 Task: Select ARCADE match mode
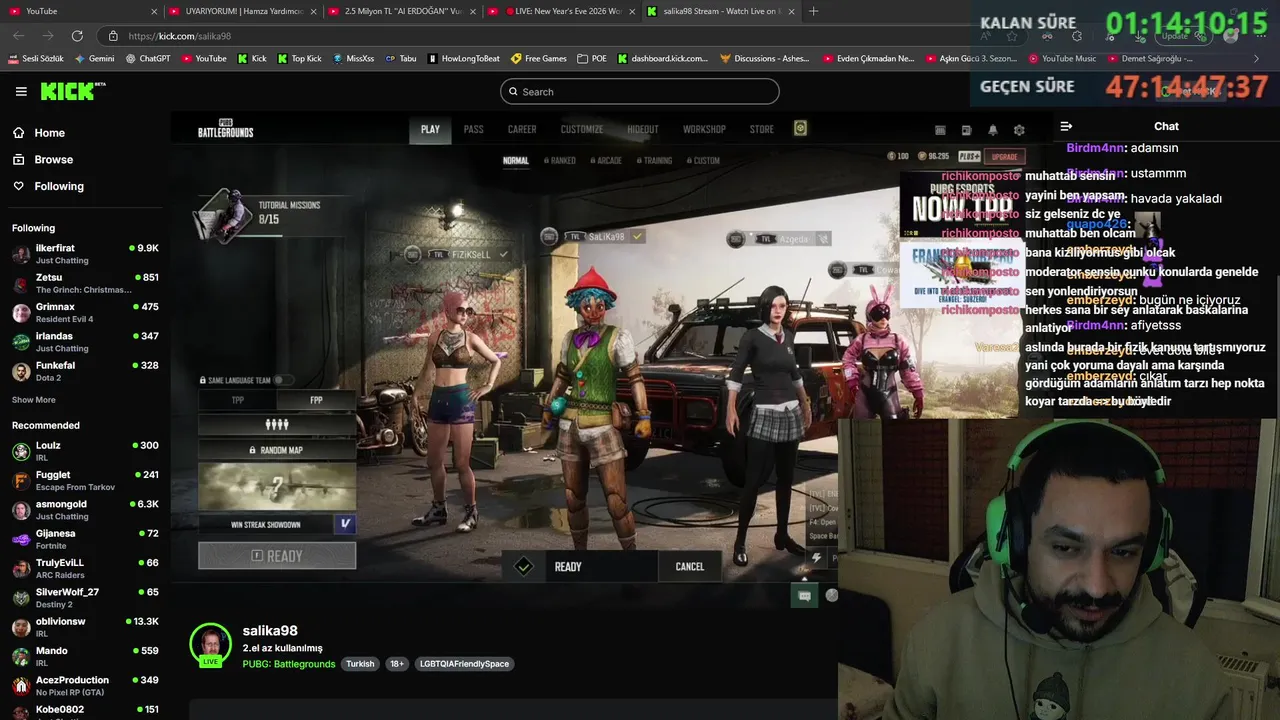click(x=606, y=160)
